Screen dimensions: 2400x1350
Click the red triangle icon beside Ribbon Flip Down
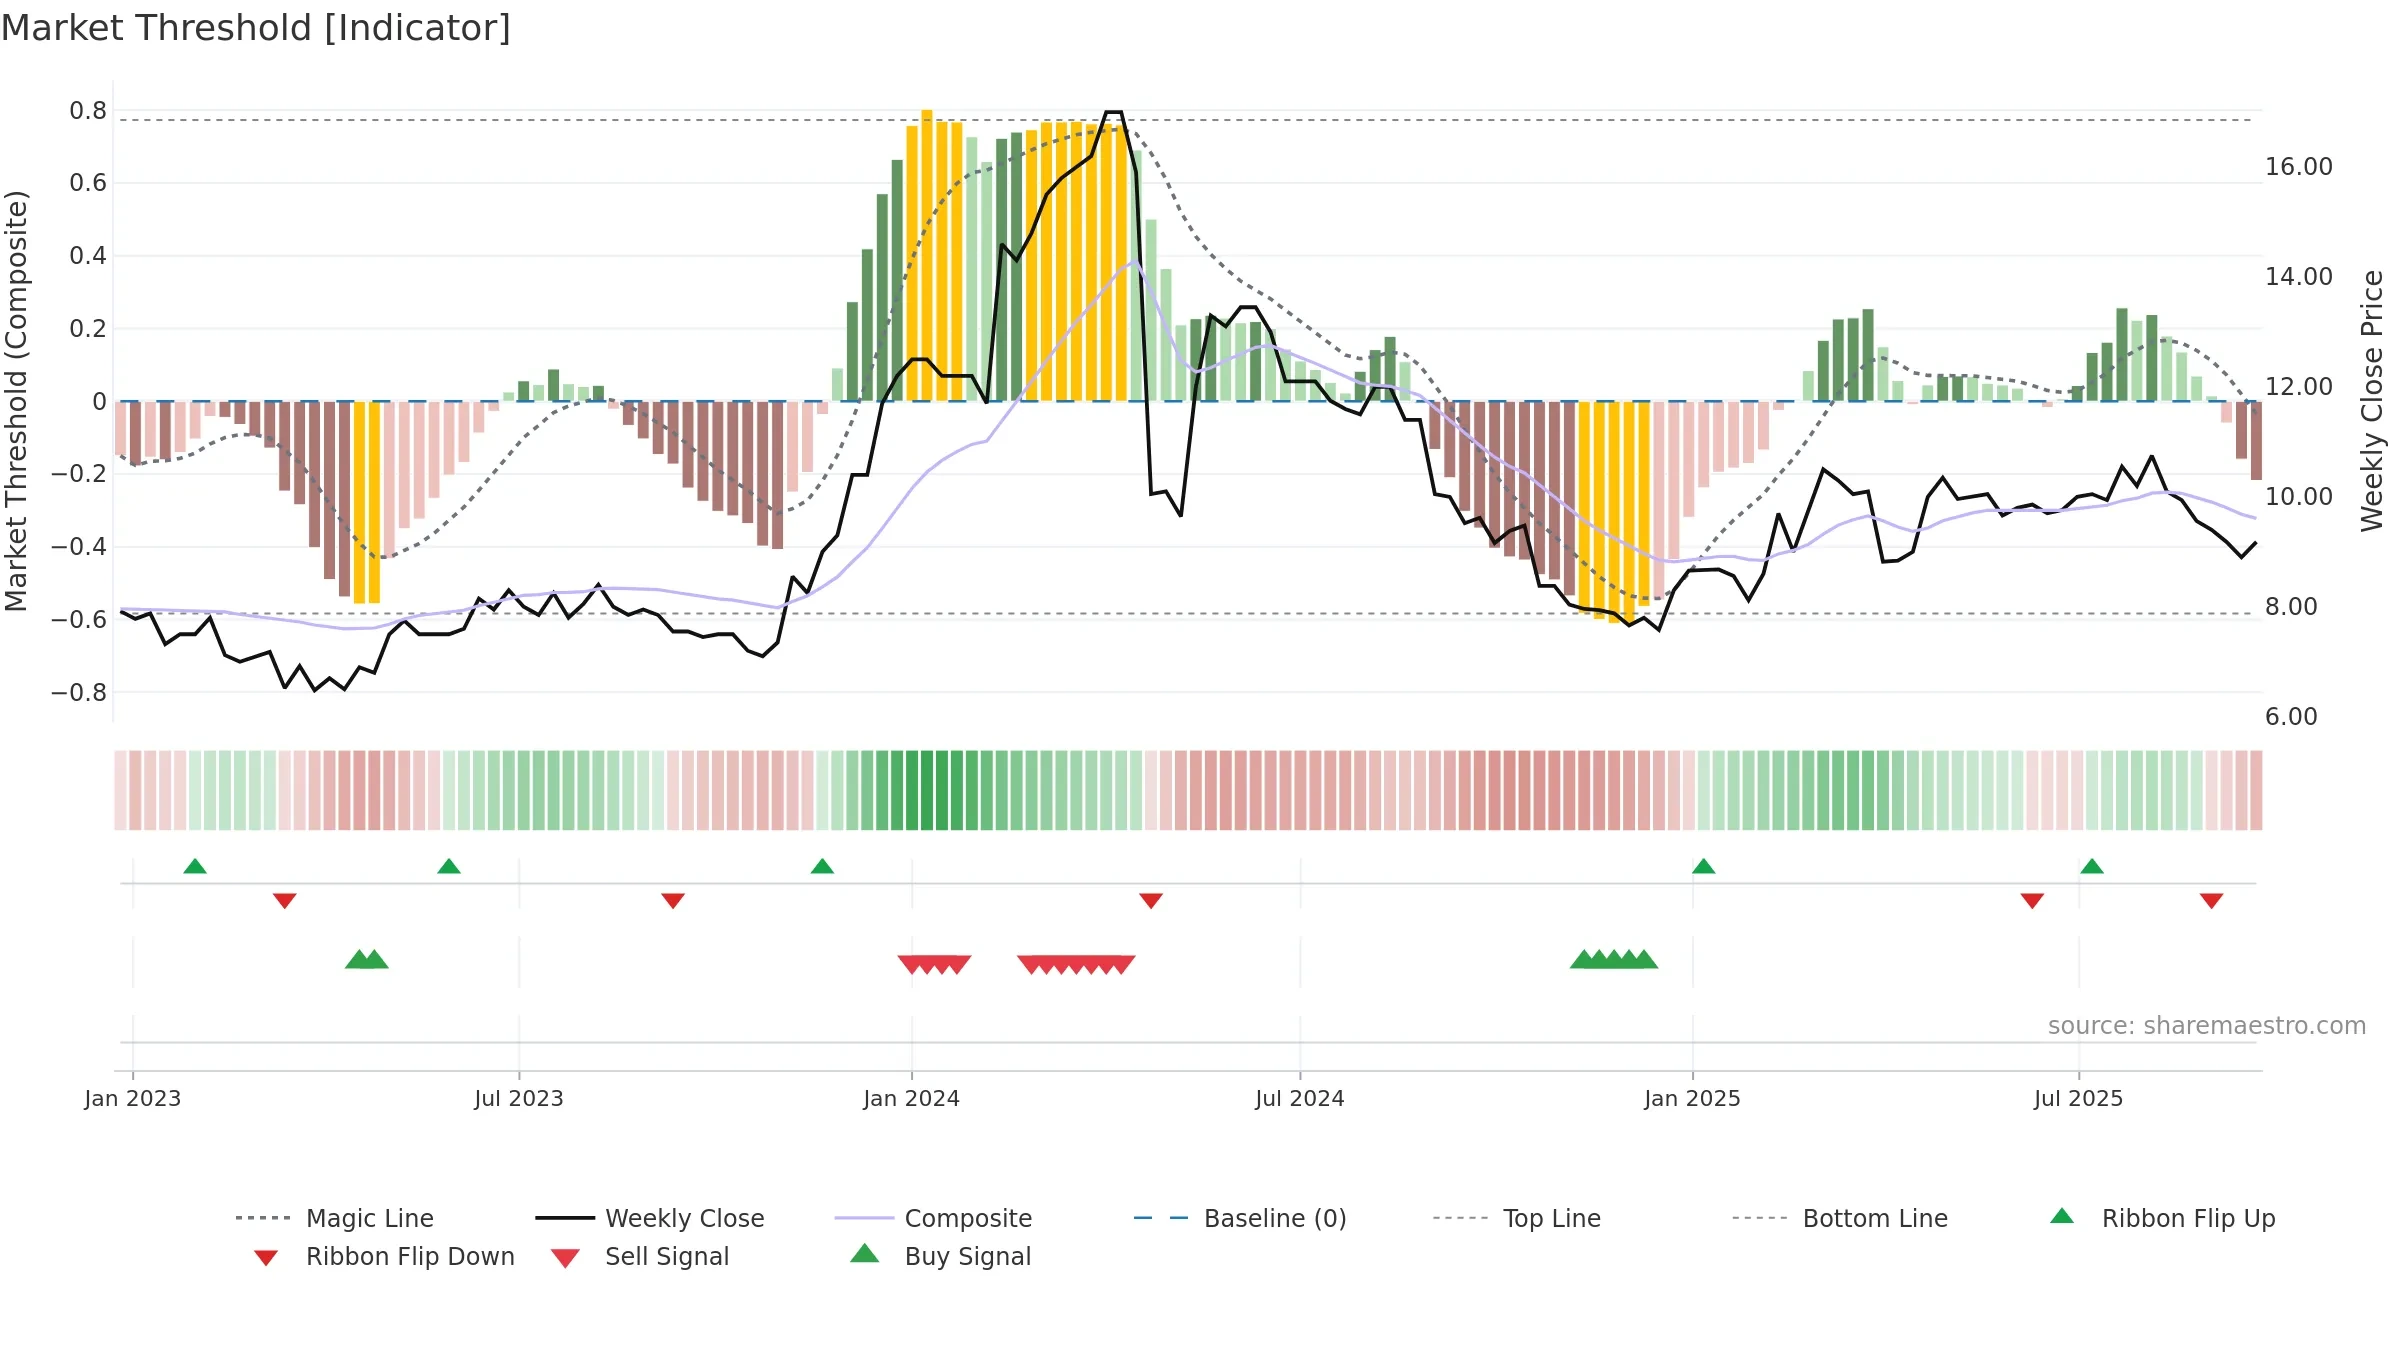[x=266, y=1258]
